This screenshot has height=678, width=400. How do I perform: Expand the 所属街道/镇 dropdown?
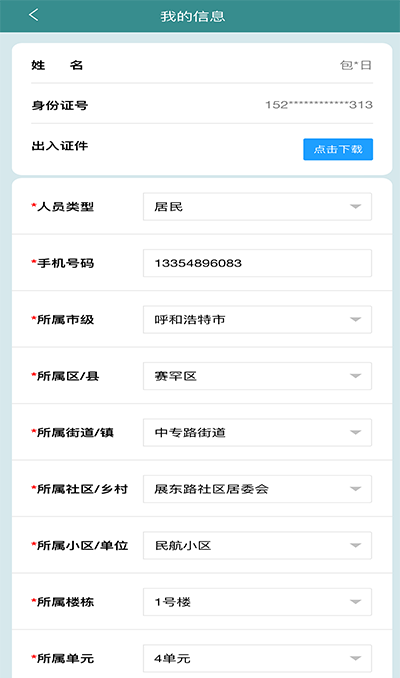[257, 432]
